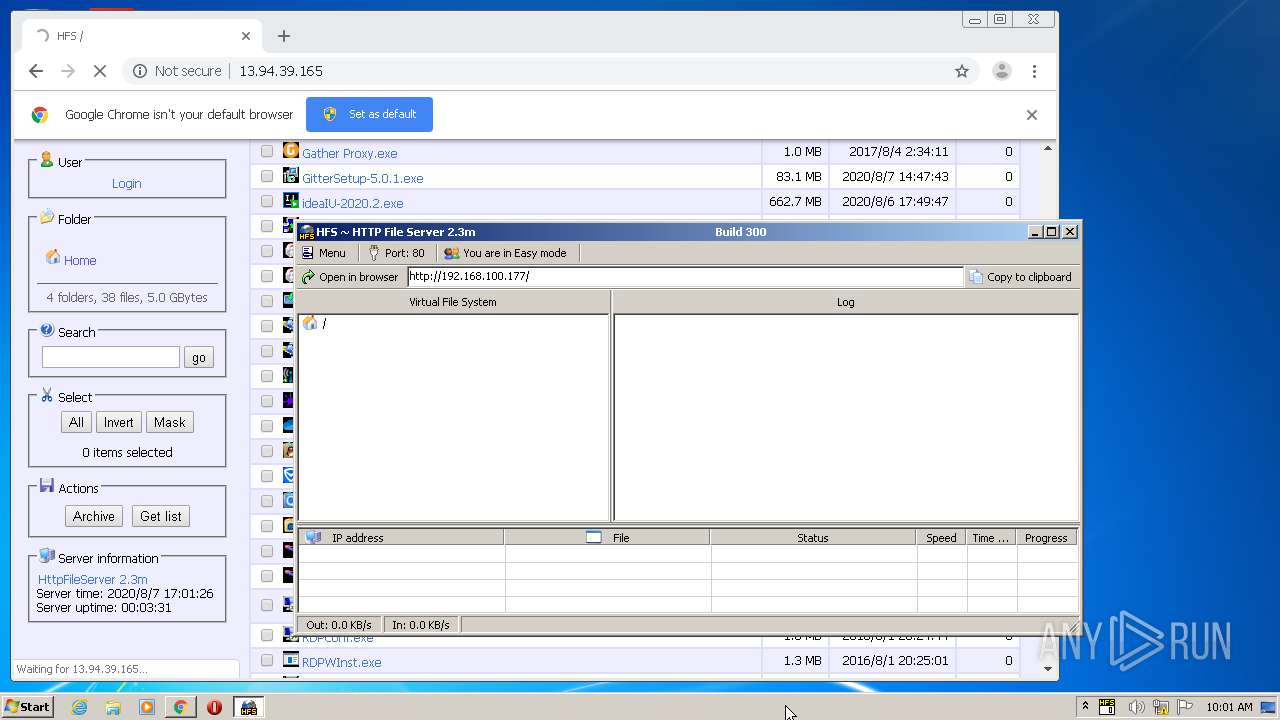The image size is (1280, 720).
Task: Check the box for GitterSetup-5.0.1.exe
Action: tap(267, 176)
